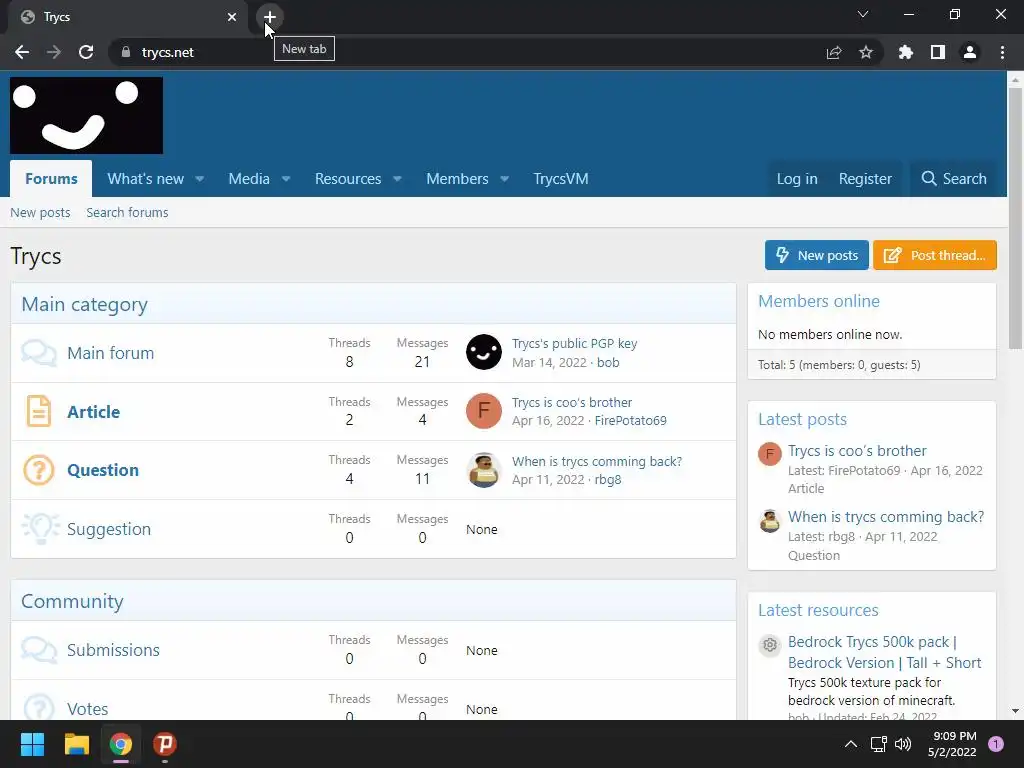Click the blue New posts button

pos(816,255)
